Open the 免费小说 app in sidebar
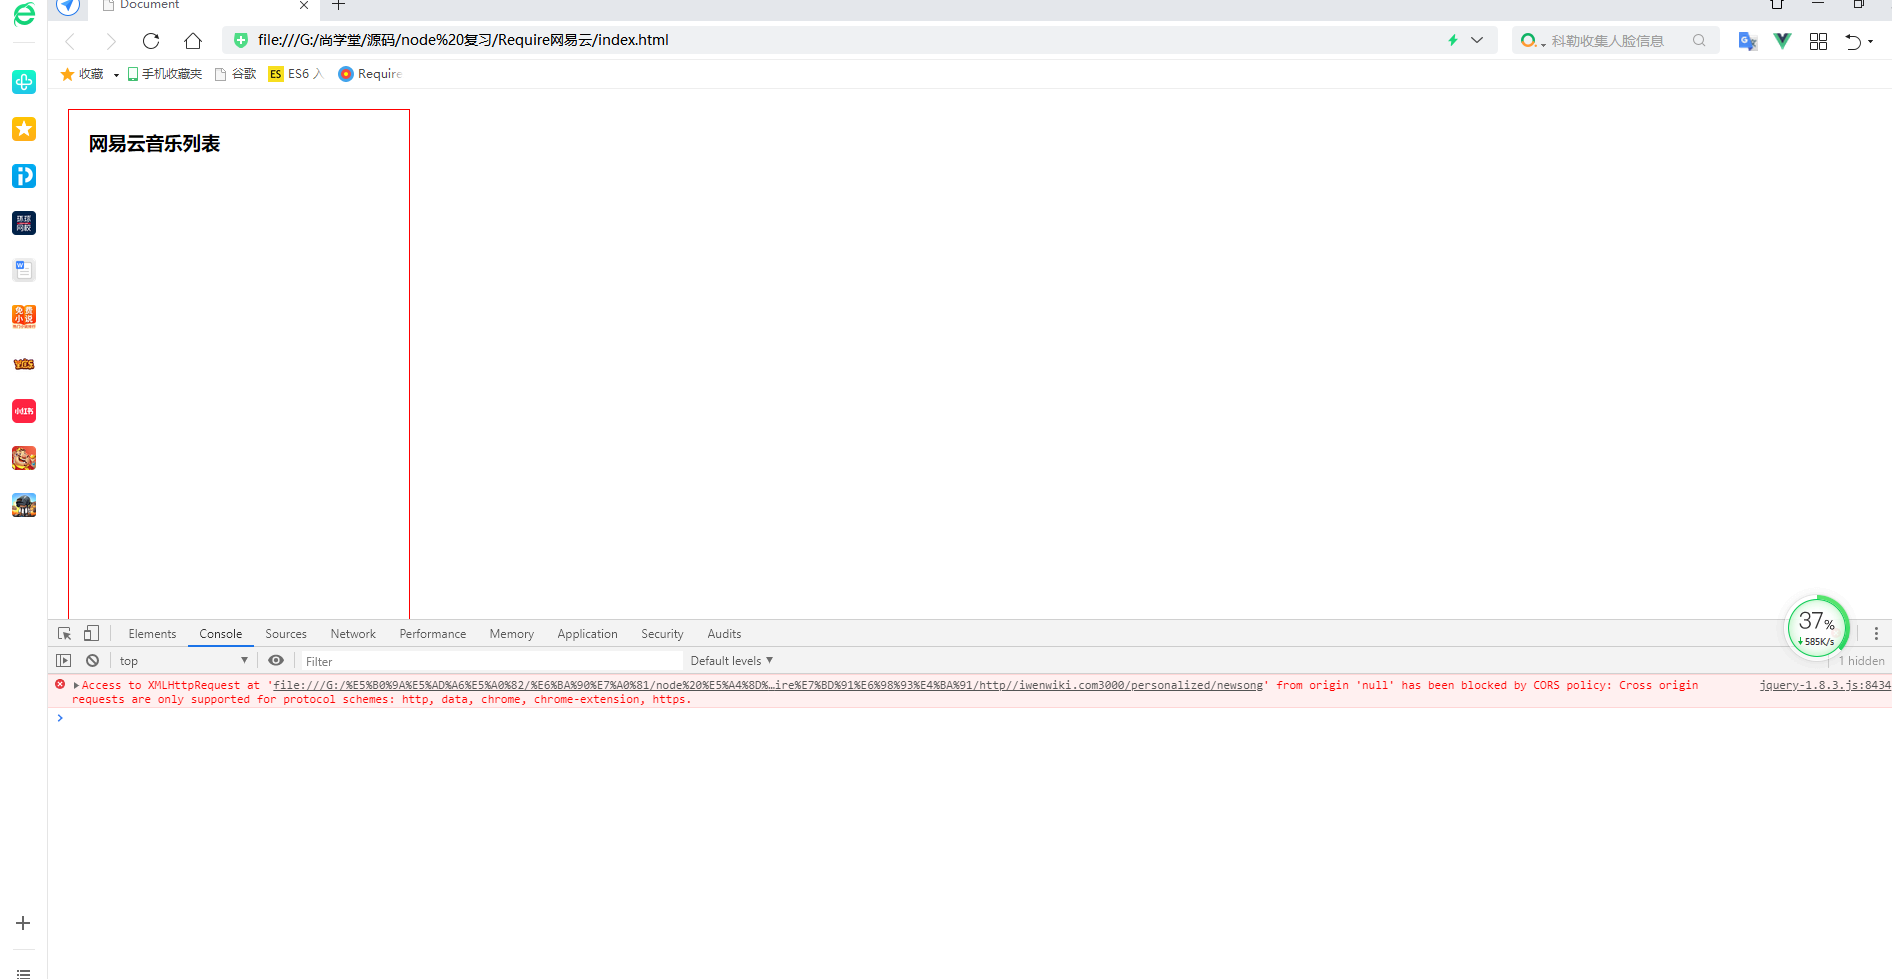The image size is (1892, 979). pyautogui.click(x=24, y=317)
